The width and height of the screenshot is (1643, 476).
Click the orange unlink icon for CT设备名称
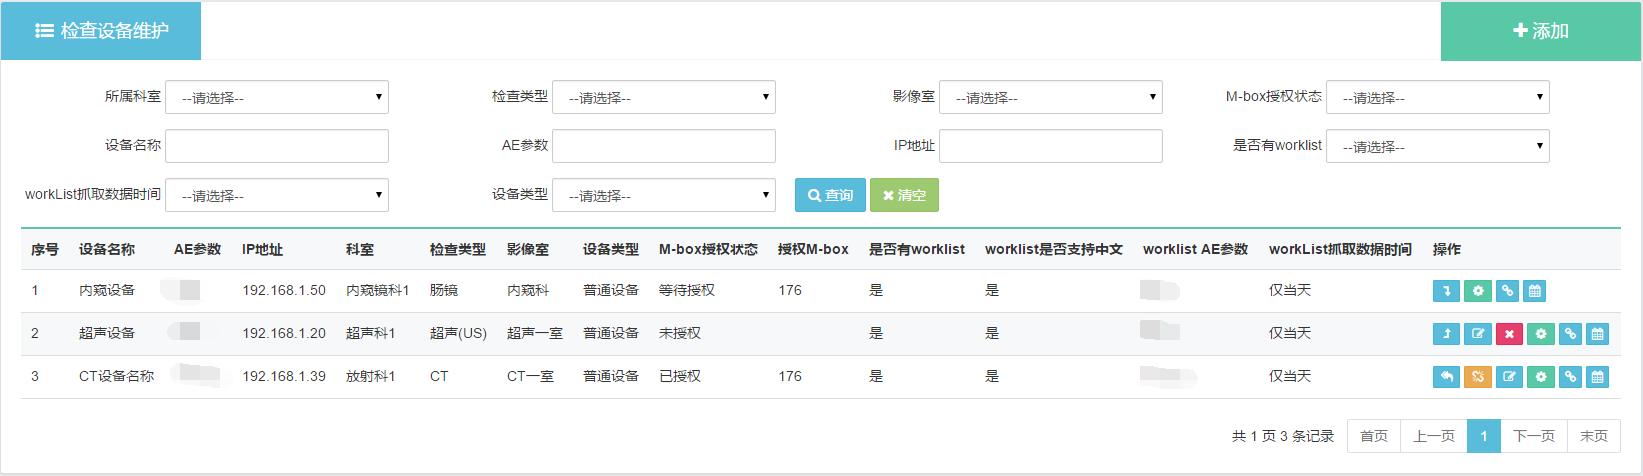point(1478,377)
